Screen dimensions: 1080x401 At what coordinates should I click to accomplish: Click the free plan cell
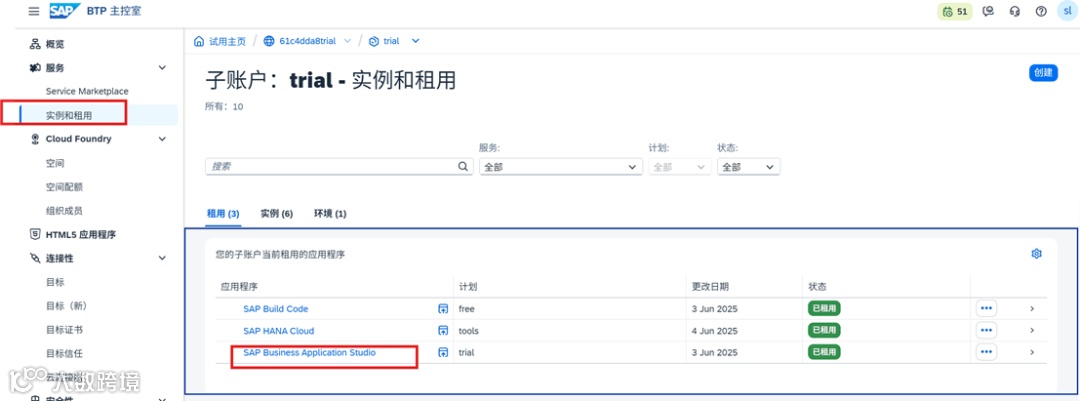[x=466, y=309]
